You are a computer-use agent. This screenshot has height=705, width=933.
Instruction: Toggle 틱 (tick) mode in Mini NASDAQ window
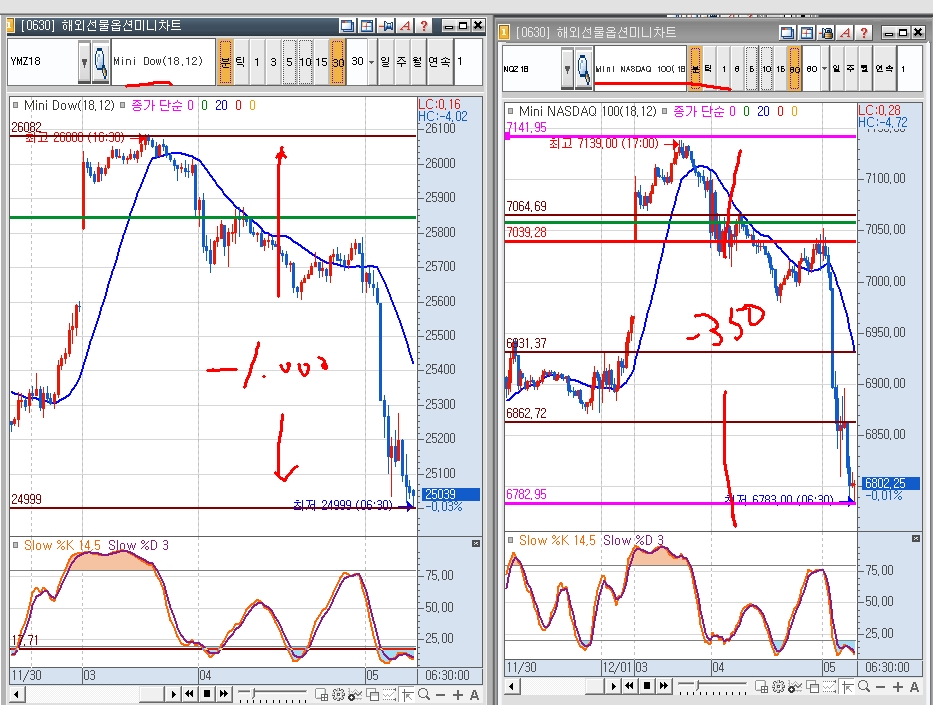click(709, 69)
